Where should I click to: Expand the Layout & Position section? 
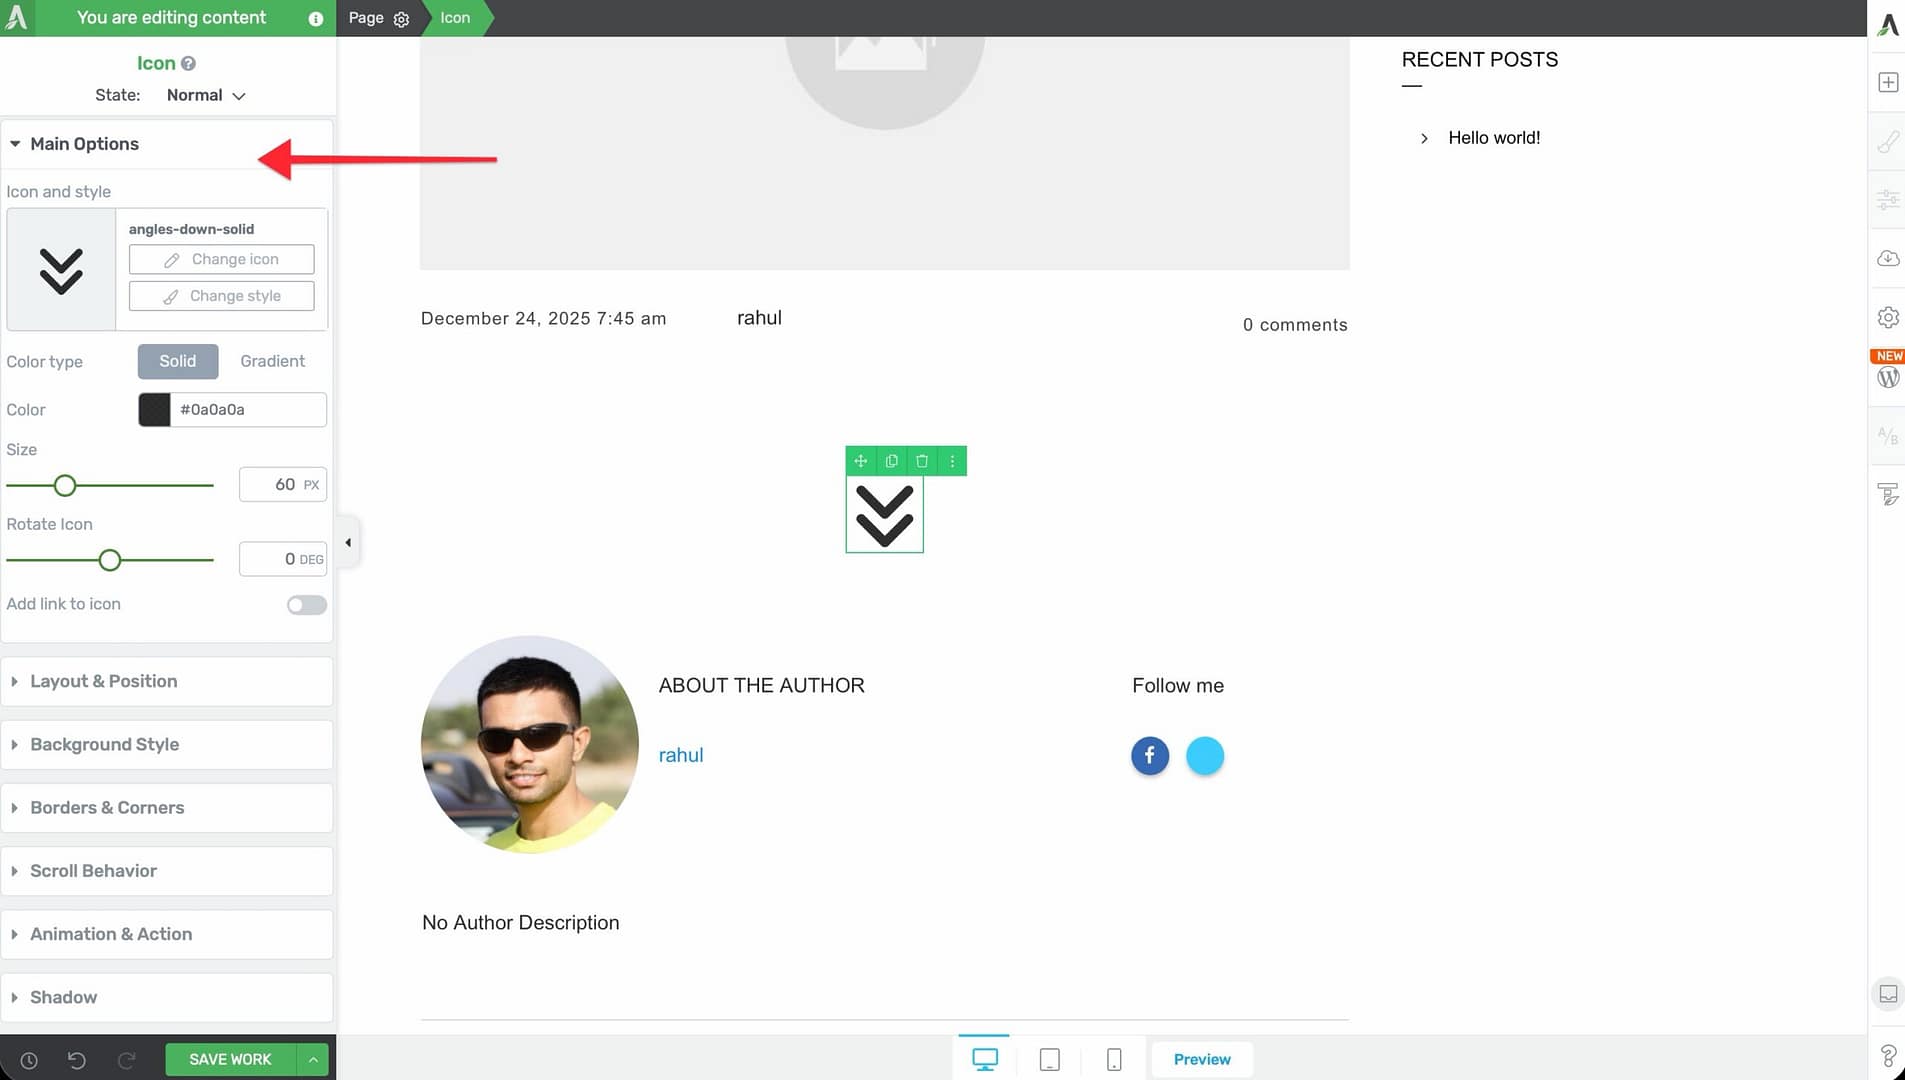(104, 681)
